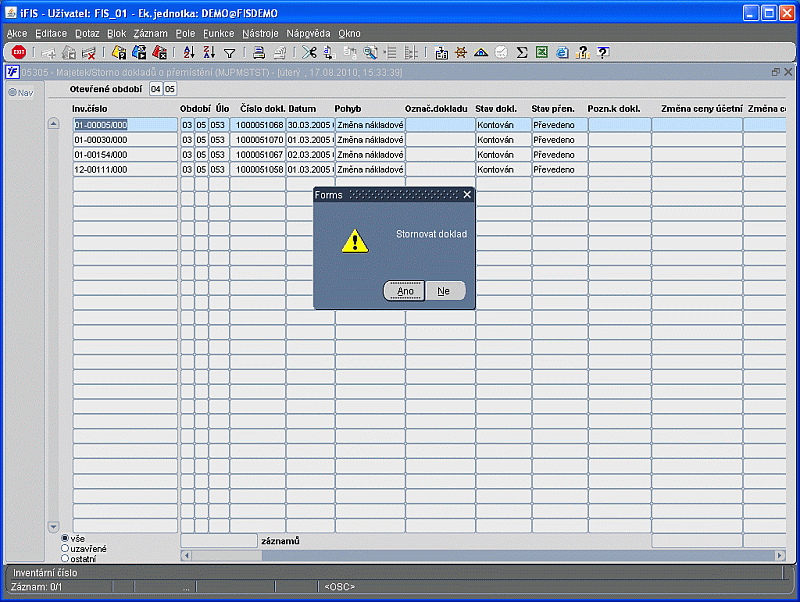
Task: Click the open period field '05'
Action: (170, 89)
